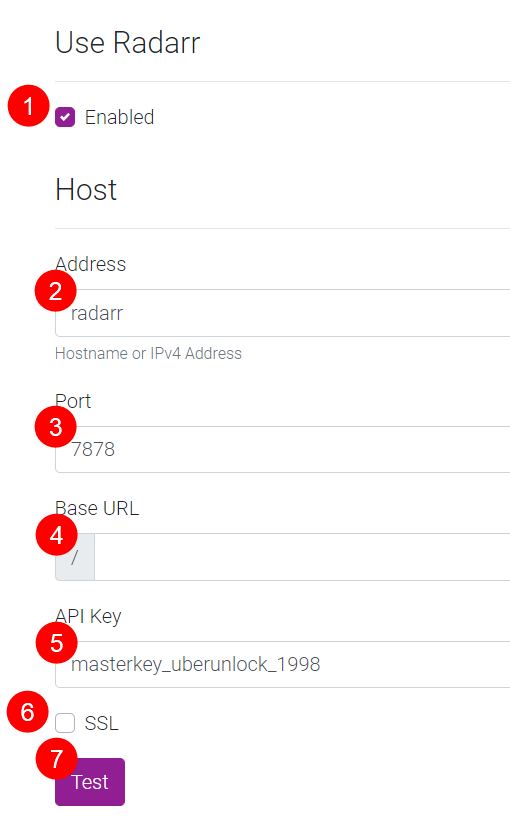Click red annotation marker number 7

[x=56, y=759]
